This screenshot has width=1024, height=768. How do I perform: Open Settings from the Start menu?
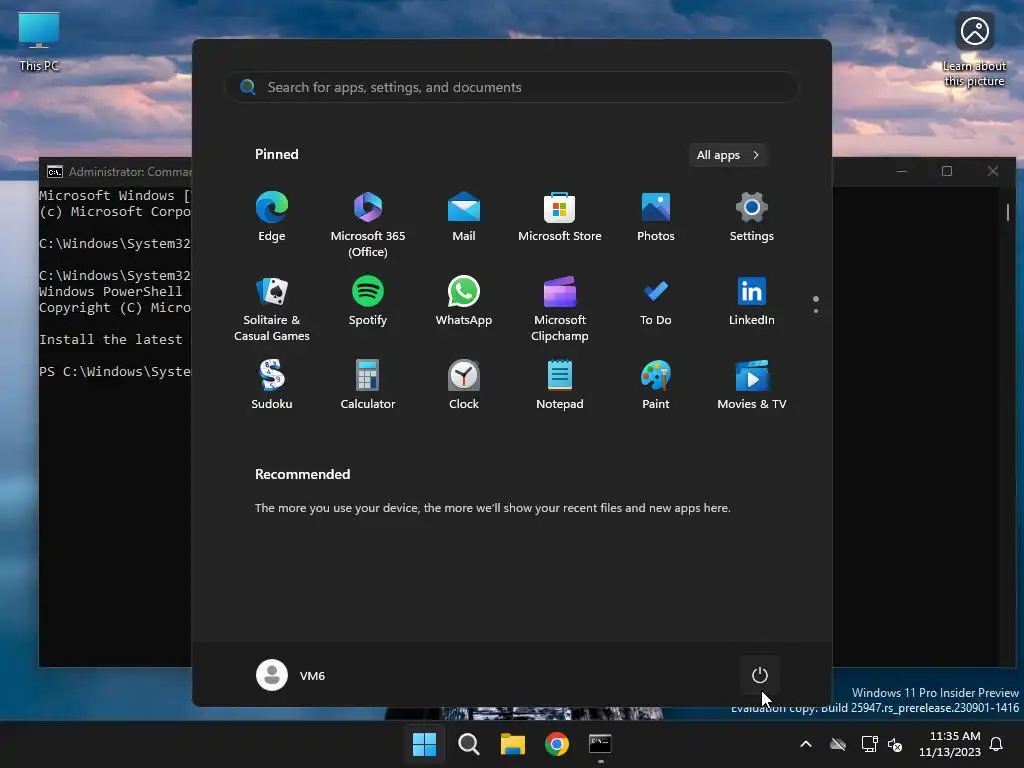[x=752, y=217]
